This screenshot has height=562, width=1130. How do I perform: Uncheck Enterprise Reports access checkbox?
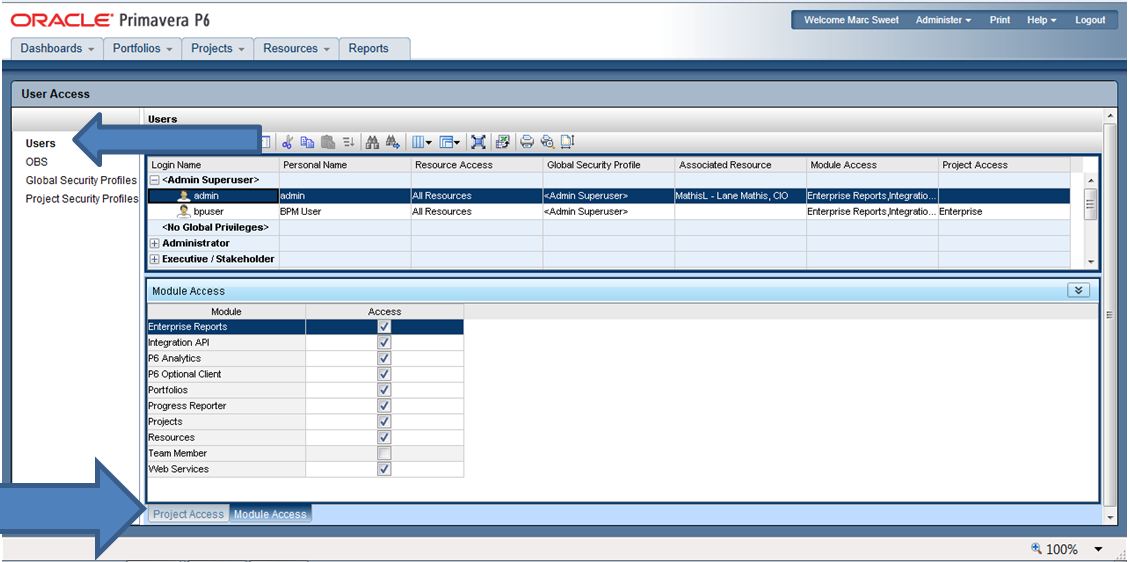click(384, 326)
